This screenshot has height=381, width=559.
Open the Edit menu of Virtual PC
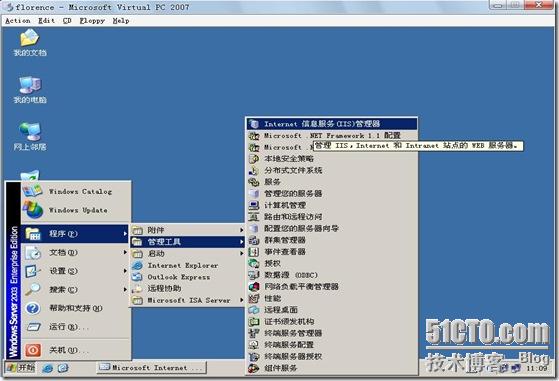(46, 21)
